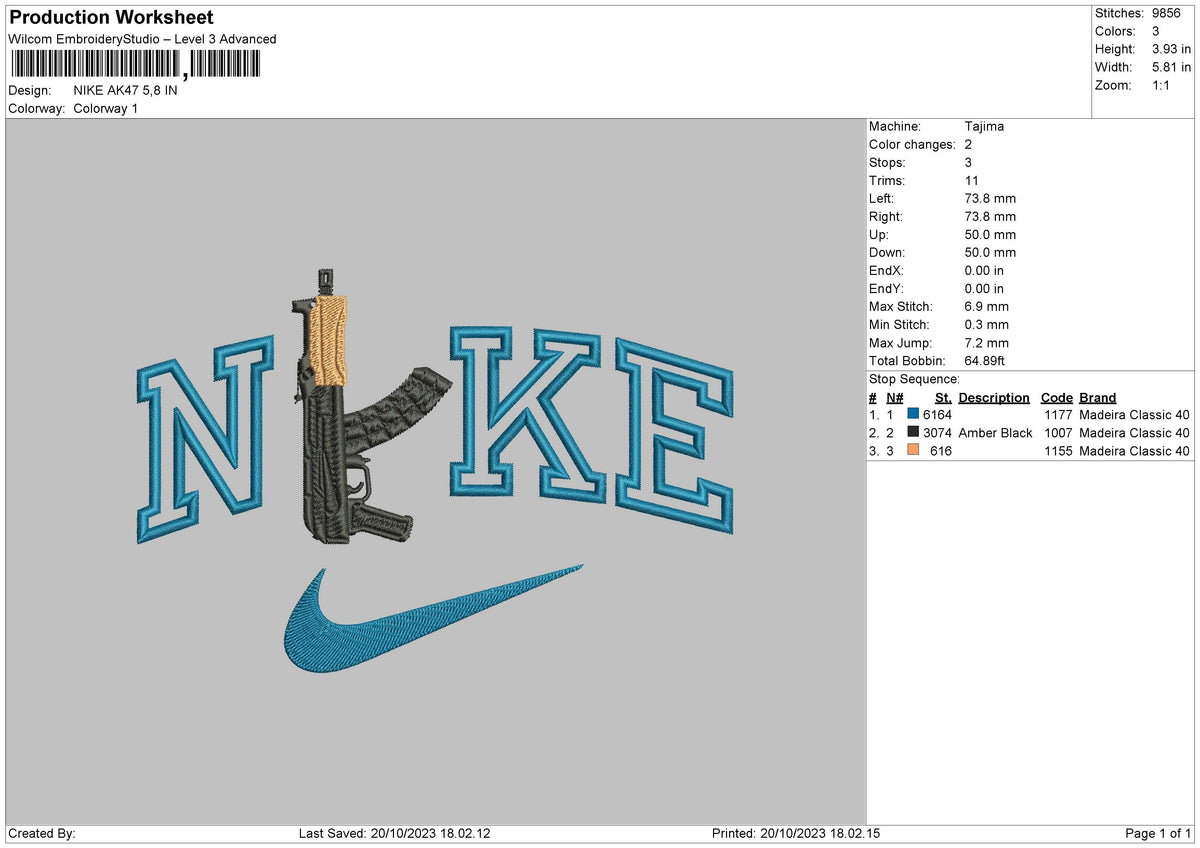1200x848 pixels.
Task: Click the Height value 3.93 in
Action: point(1172,49)
